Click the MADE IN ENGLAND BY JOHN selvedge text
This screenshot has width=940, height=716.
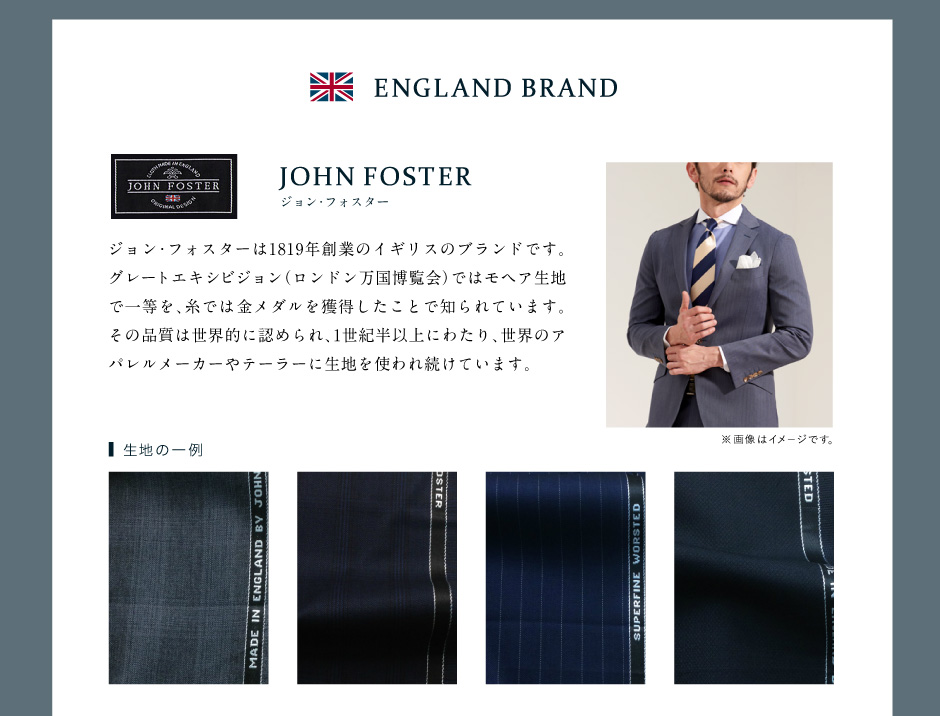pos(257,571)
